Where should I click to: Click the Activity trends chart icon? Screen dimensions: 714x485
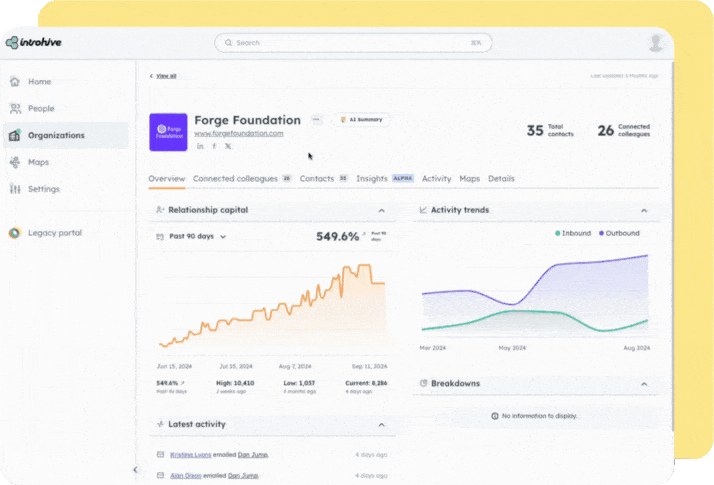(x=423, y=210)
